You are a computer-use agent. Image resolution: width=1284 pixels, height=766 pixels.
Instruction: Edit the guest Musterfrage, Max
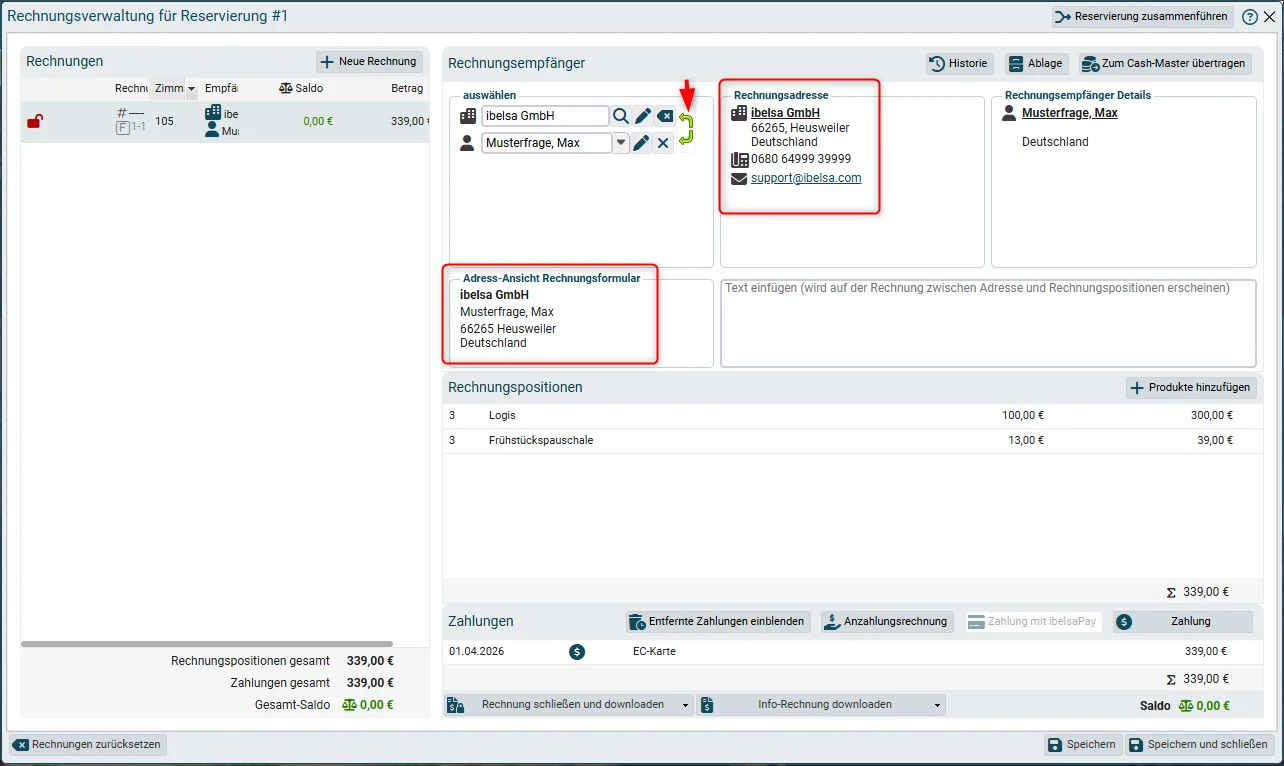coord(642,143)
